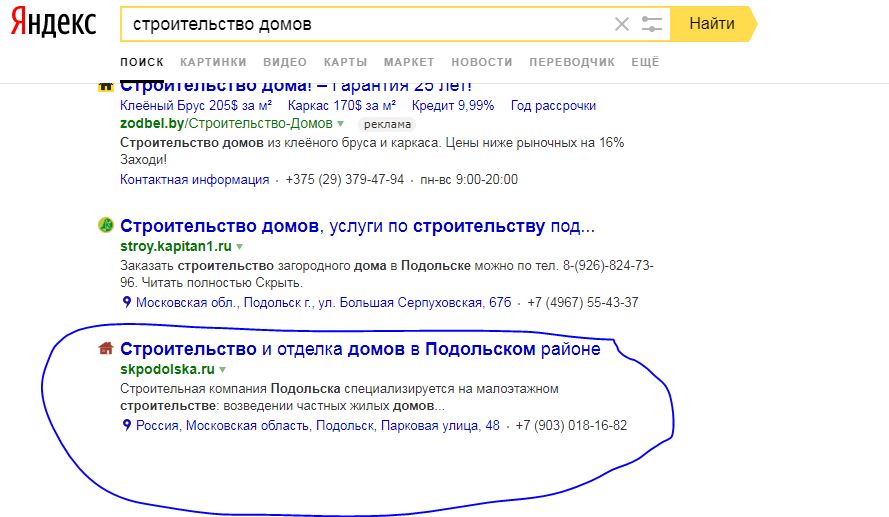Click the map pin next to Большая Серпуховская address
This screenshot has height=517, width=889.
pyautogui.click(x=127, y=302)
